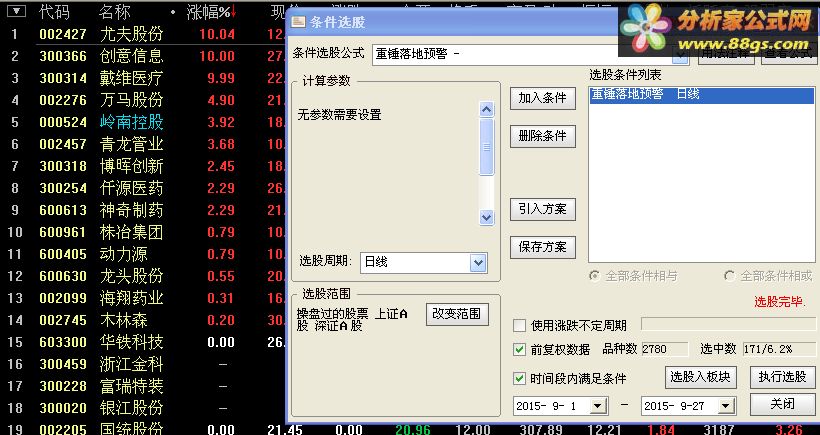This screenshot has height=435, width=820.
Task: Click the 加入条件 button
Action: pyautogui.click(x=543, y=98)
